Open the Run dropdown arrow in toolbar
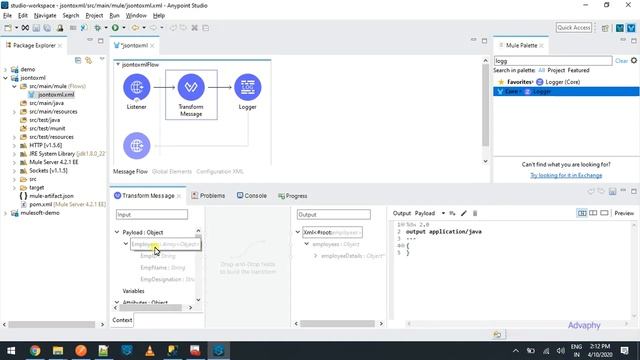Viewport: 640px width, 360px height. coord(124,28)
